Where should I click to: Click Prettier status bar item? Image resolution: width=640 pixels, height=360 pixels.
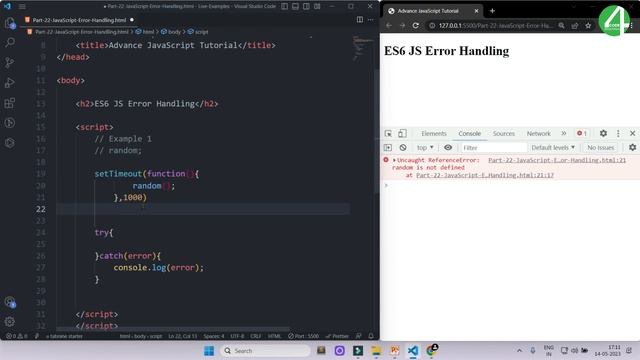click(x=337, y=336)
